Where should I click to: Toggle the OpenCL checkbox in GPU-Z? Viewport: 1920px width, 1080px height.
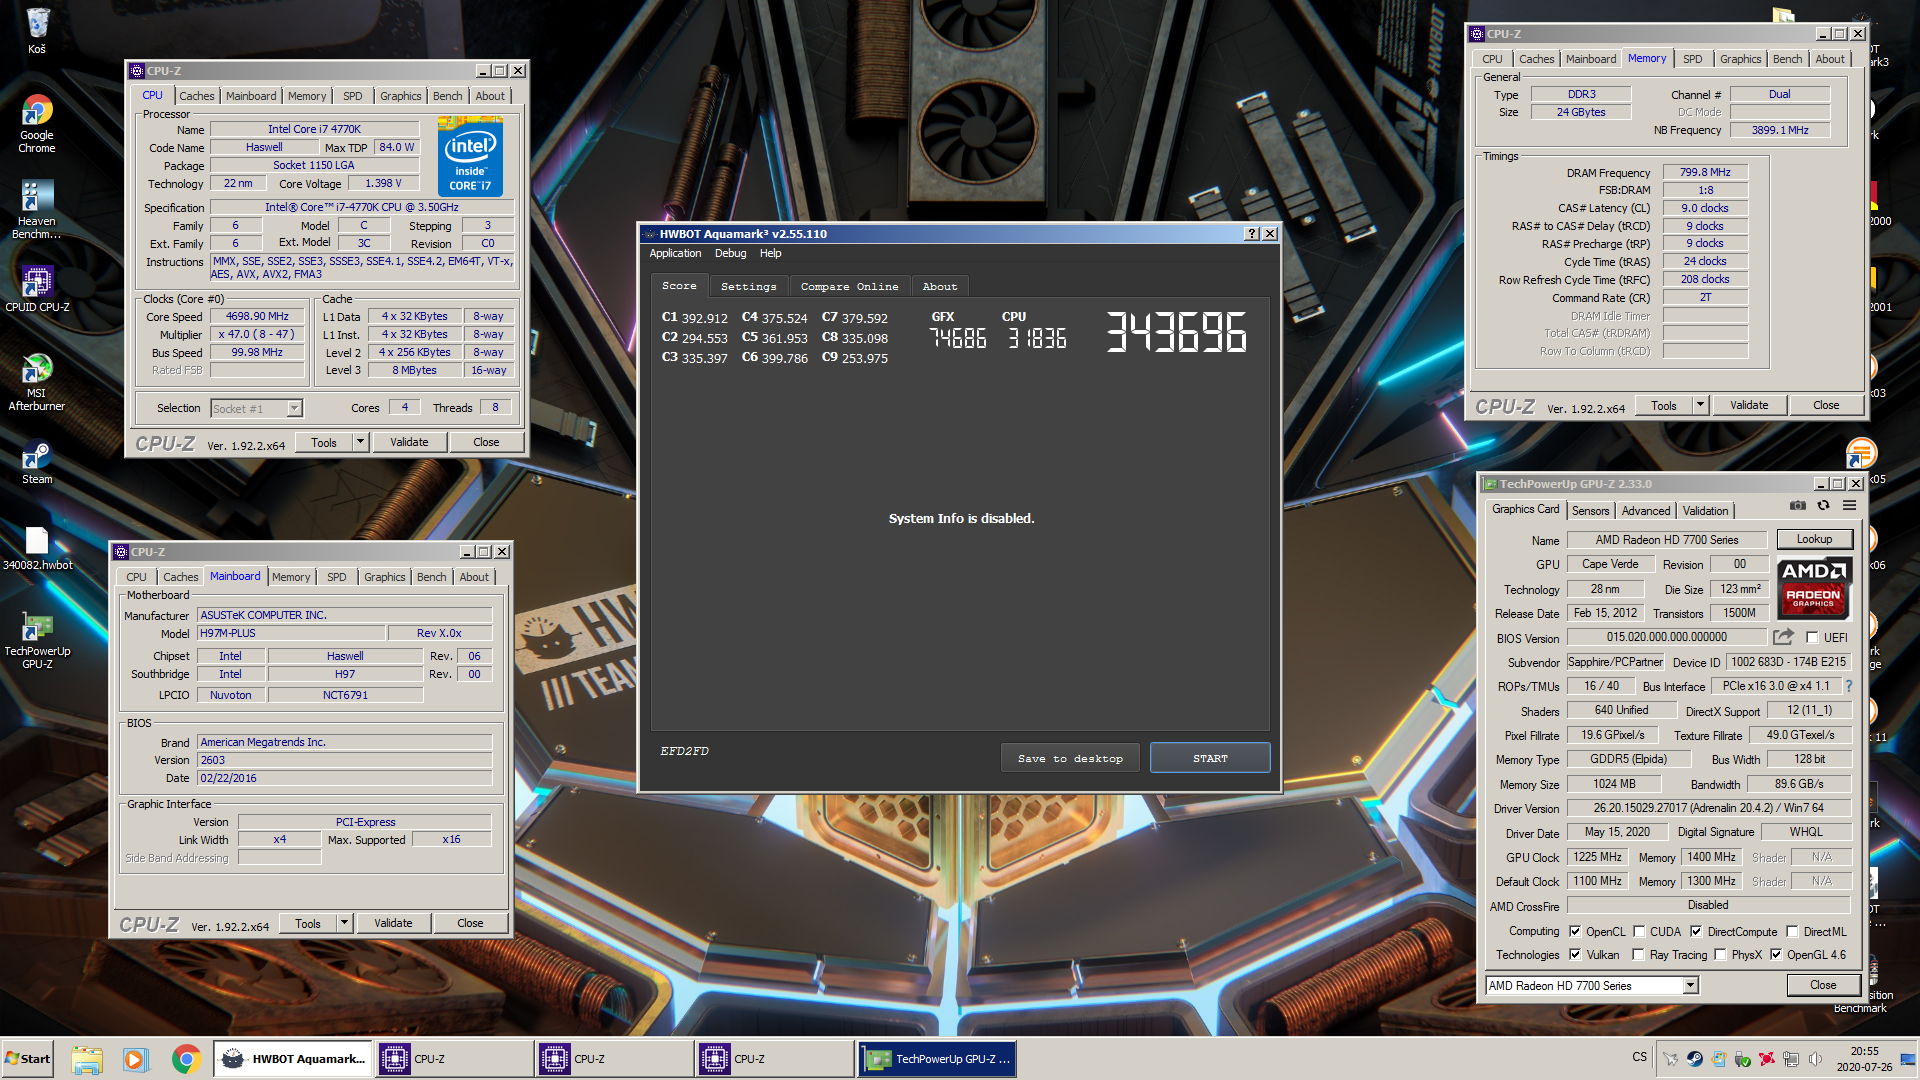[x=1575, y=931]
